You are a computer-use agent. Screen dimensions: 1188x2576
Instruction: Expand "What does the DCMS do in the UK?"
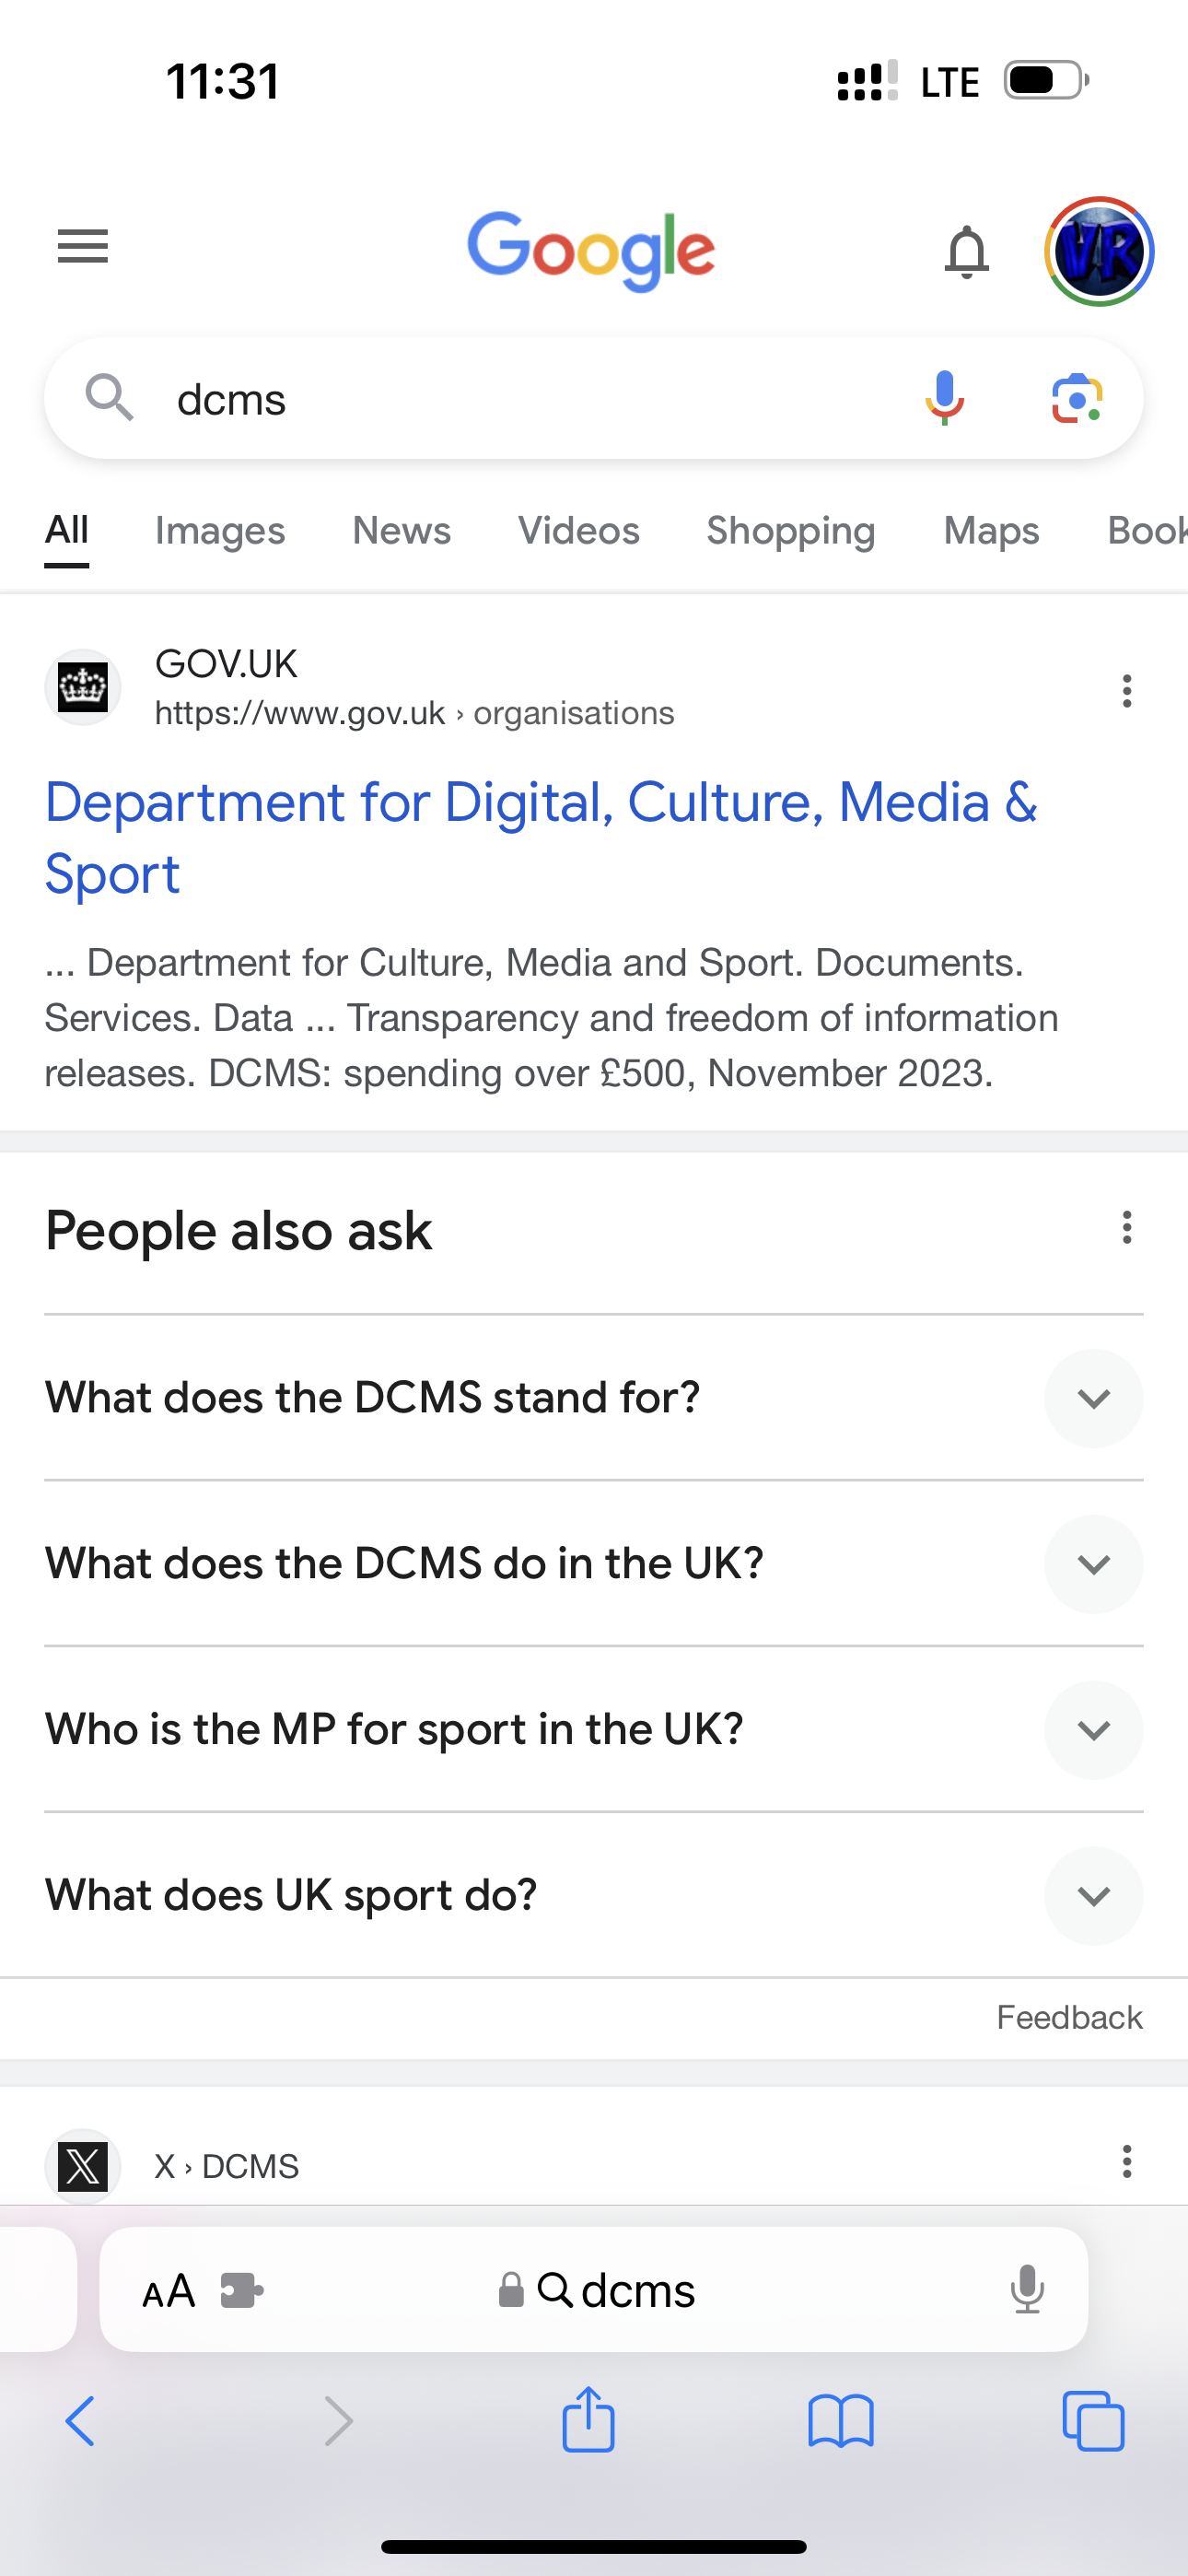1093,1564
